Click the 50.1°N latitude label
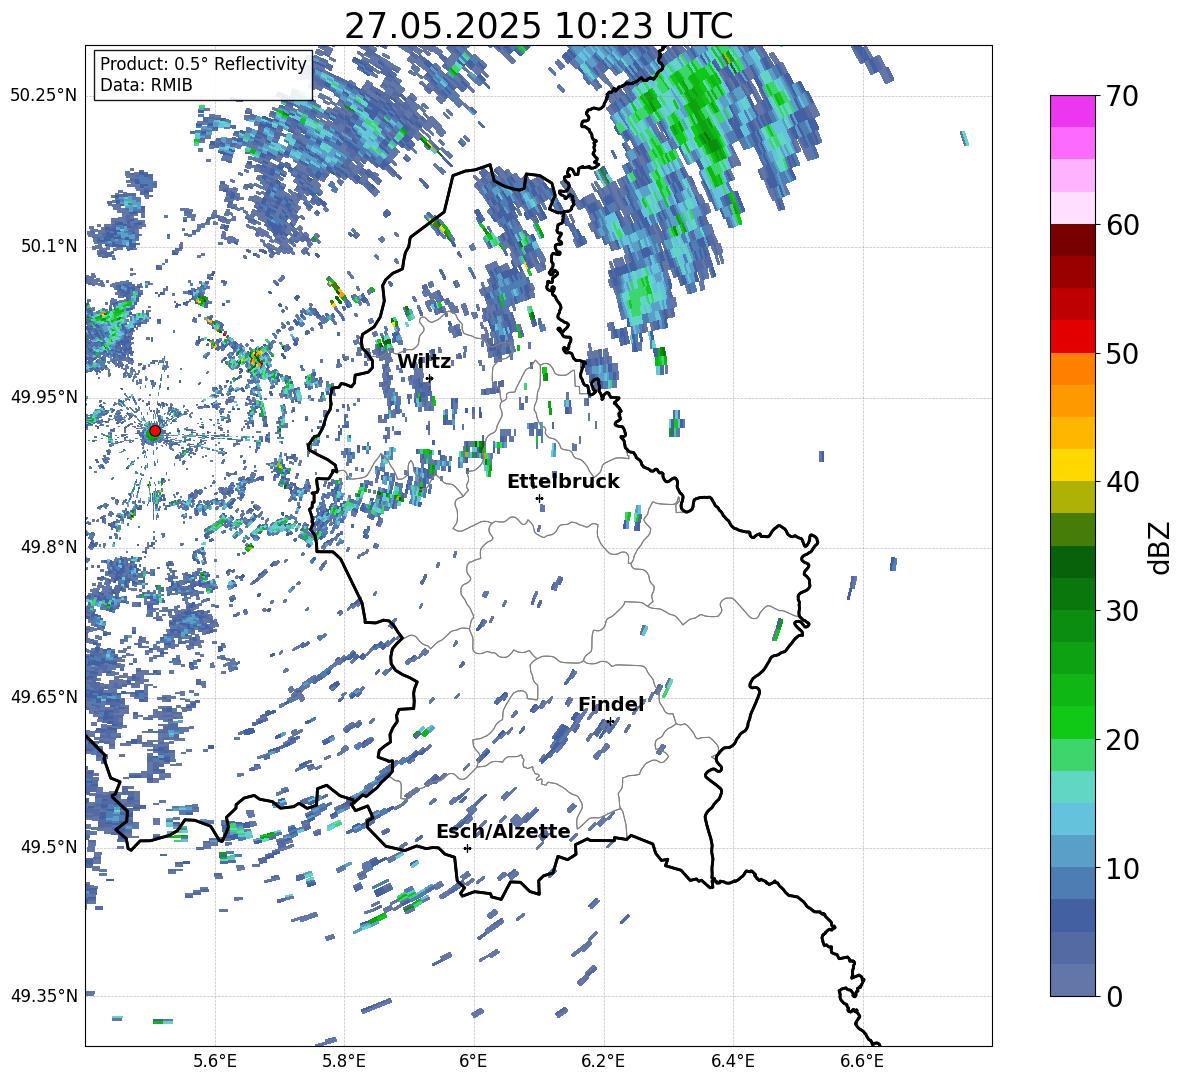The width and height of the screenshot is (1184, 1081). [50, 246]
